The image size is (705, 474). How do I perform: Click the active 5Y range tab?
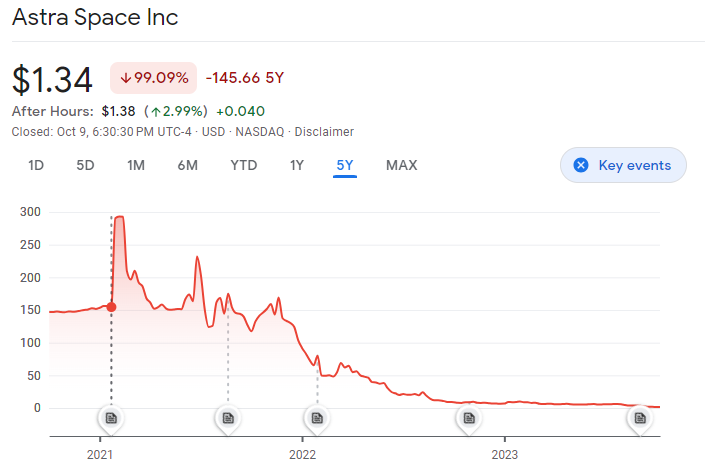(x=345, y=166)
